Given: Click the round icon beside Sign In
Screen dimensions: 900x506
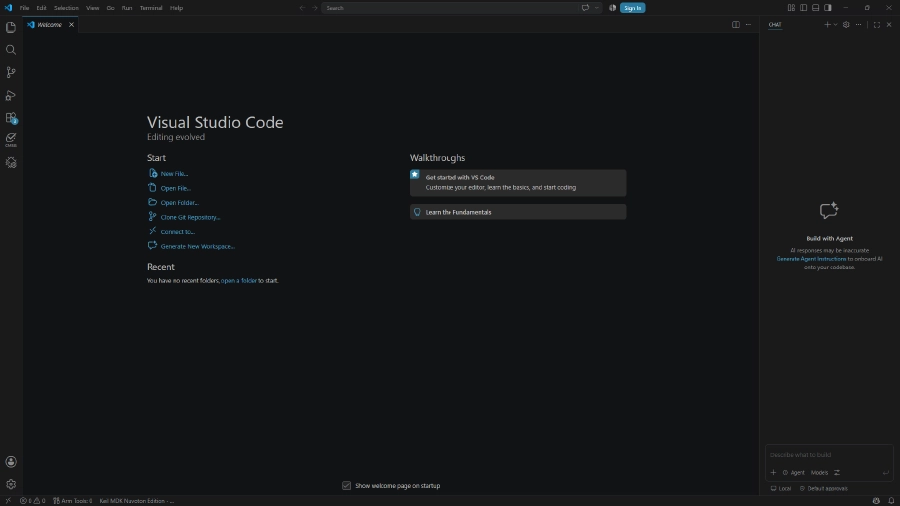Looking at the screenshot, I should (612, 8).
